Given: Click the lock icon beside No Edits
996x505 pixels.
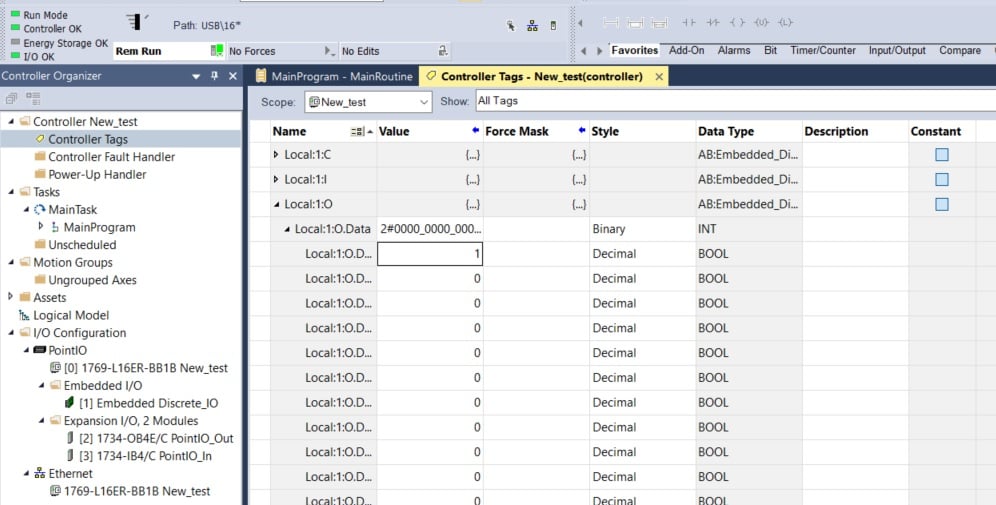Looking at the screenshot, I should (443, 51).
